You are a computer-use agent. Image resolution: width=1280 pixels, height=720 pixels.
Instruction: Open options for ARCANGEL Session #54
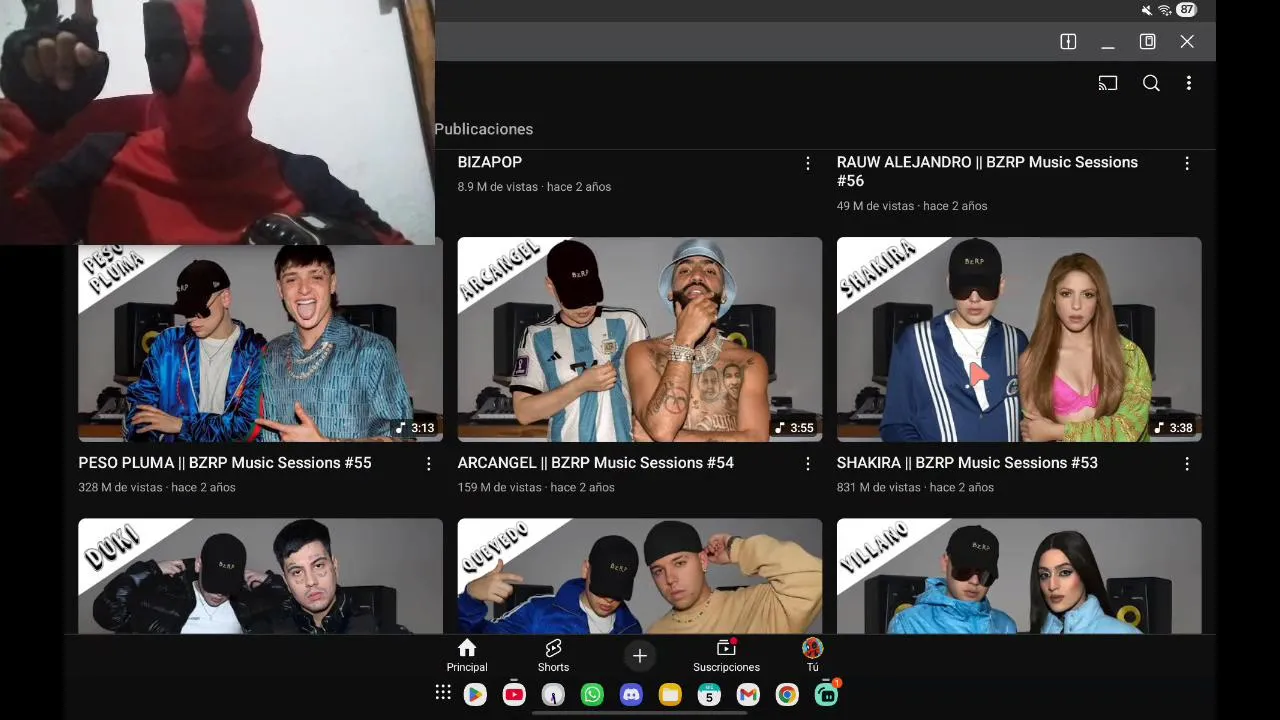pos(808,464)
